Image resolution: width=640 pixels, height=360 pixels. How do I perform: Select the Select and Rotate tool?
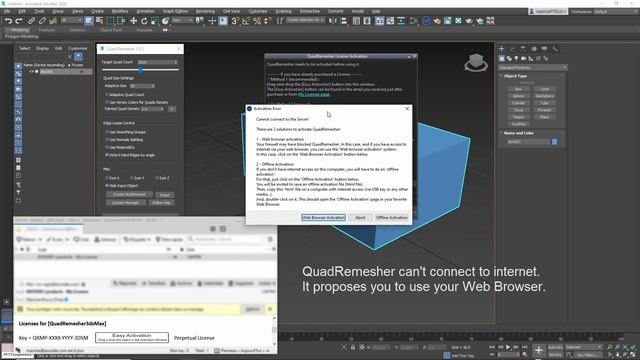point(144,21)
